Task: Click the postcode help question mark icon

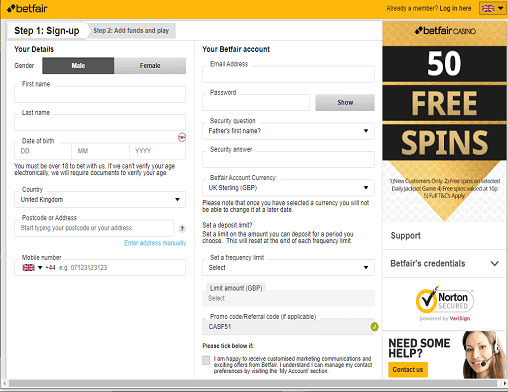Action: [x=182, y=228]
